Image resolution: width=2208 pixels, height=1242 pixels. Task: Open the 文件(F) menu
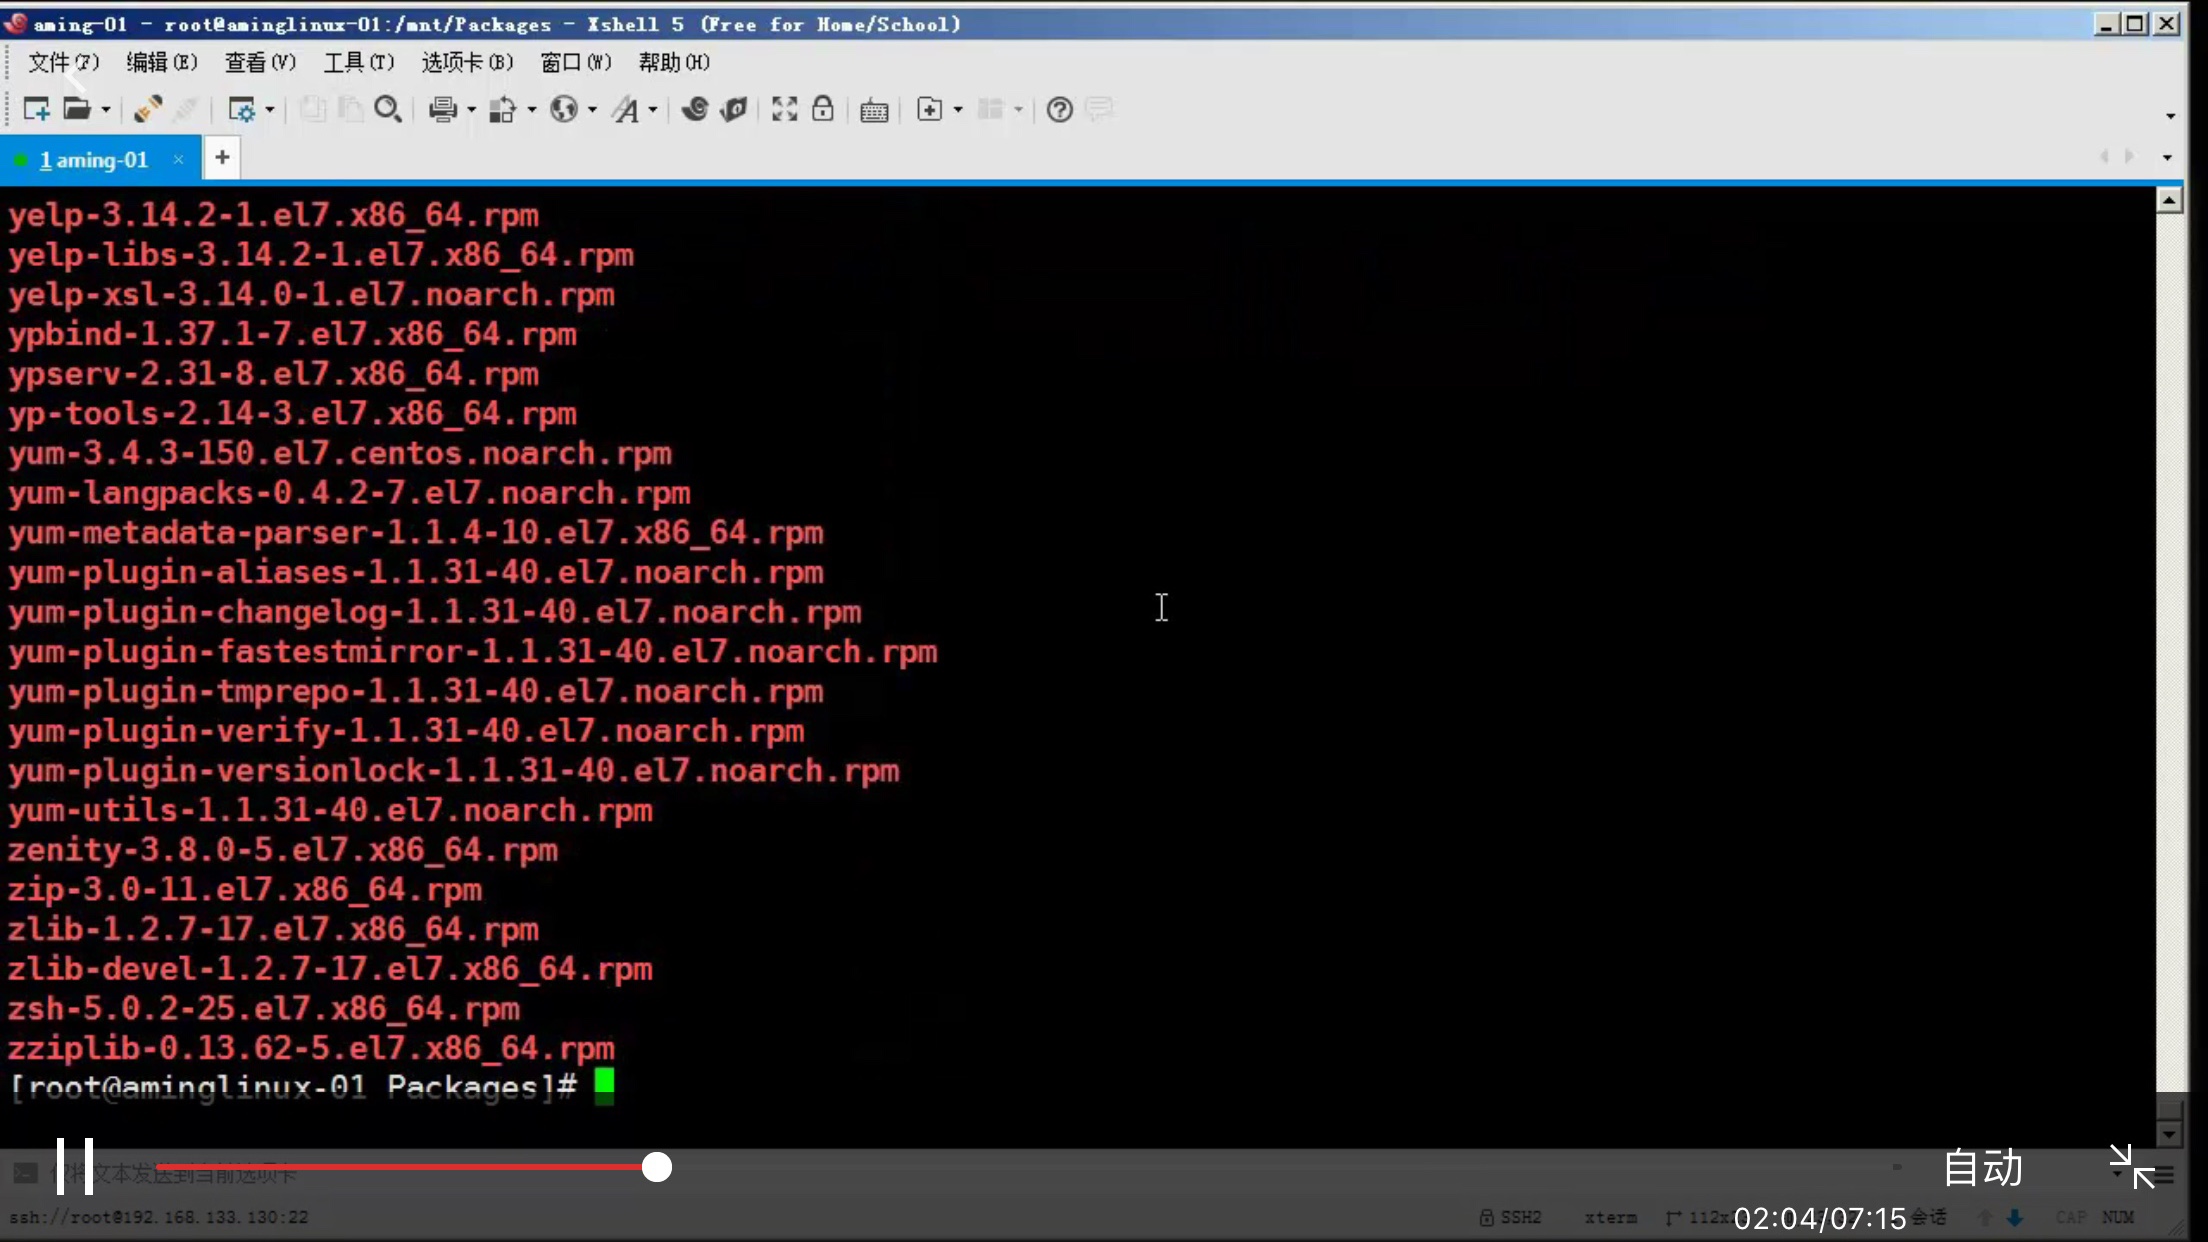click(63, 62)
